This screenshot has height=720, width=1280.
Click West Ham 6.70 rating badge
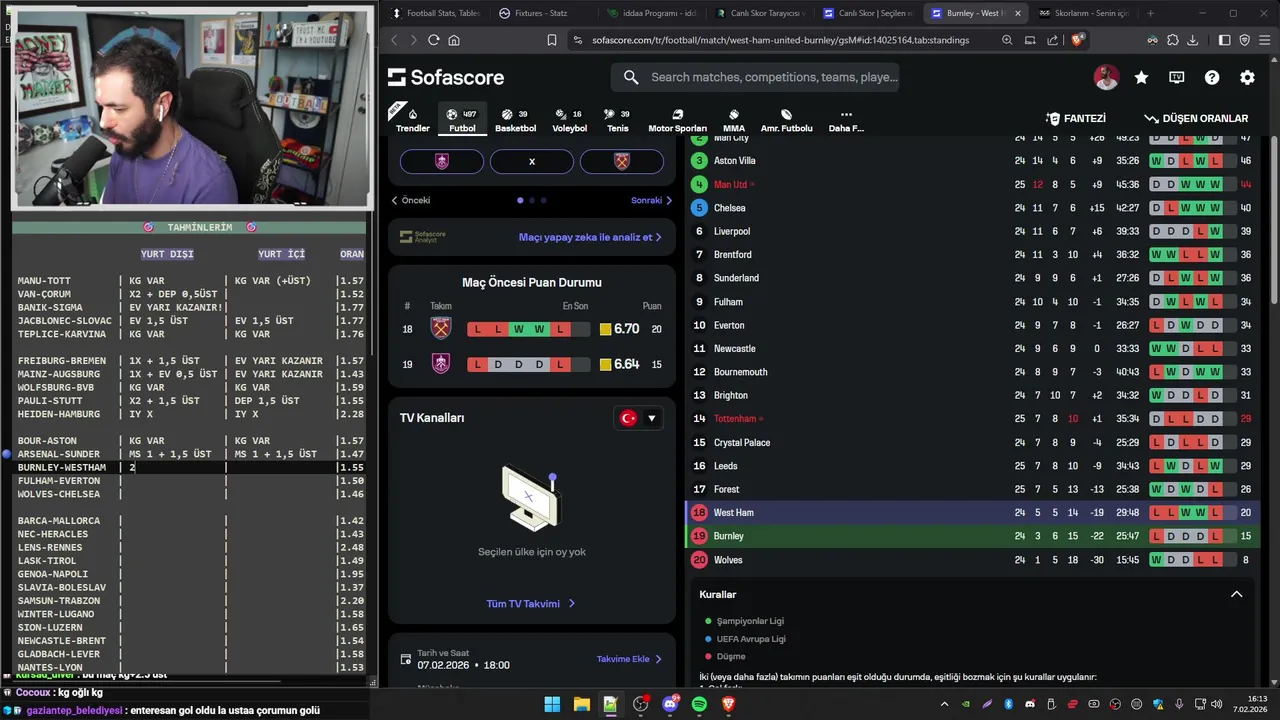(619, 329)
